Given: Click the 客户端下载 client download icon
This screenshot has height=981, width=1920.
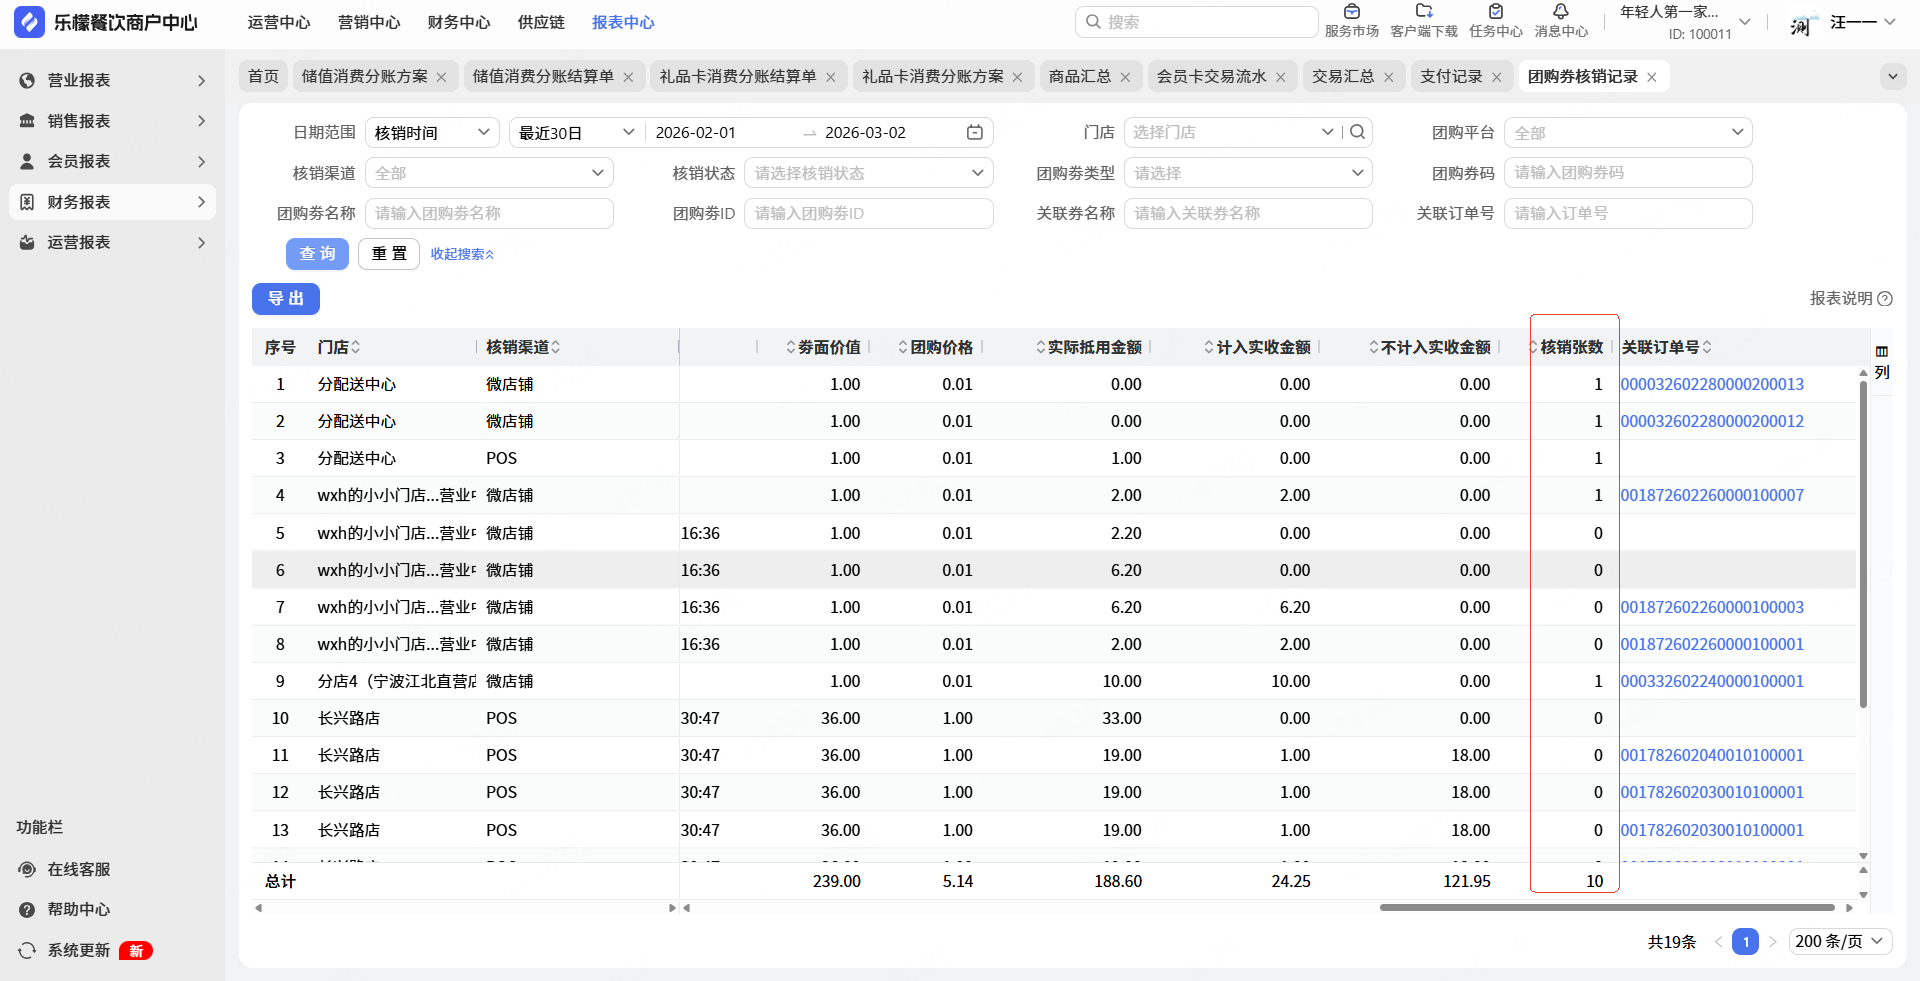Looking at the screenshot, I should point(1423,13).
